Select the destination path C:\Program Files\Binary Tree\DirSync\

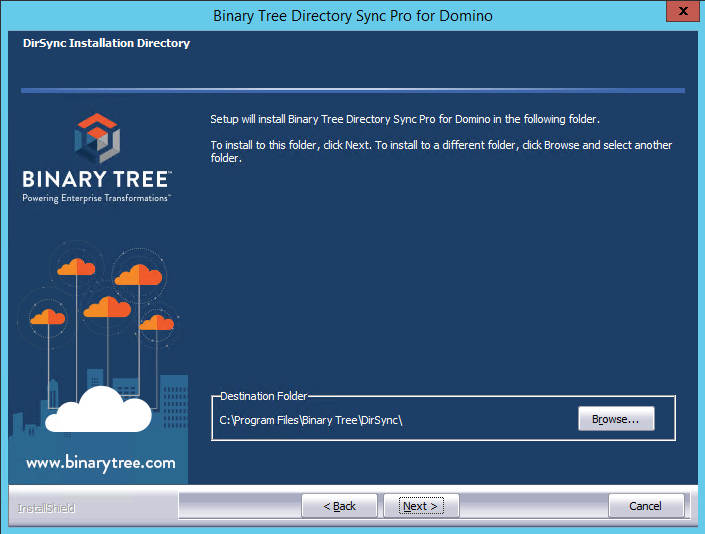tap(311, 420)
